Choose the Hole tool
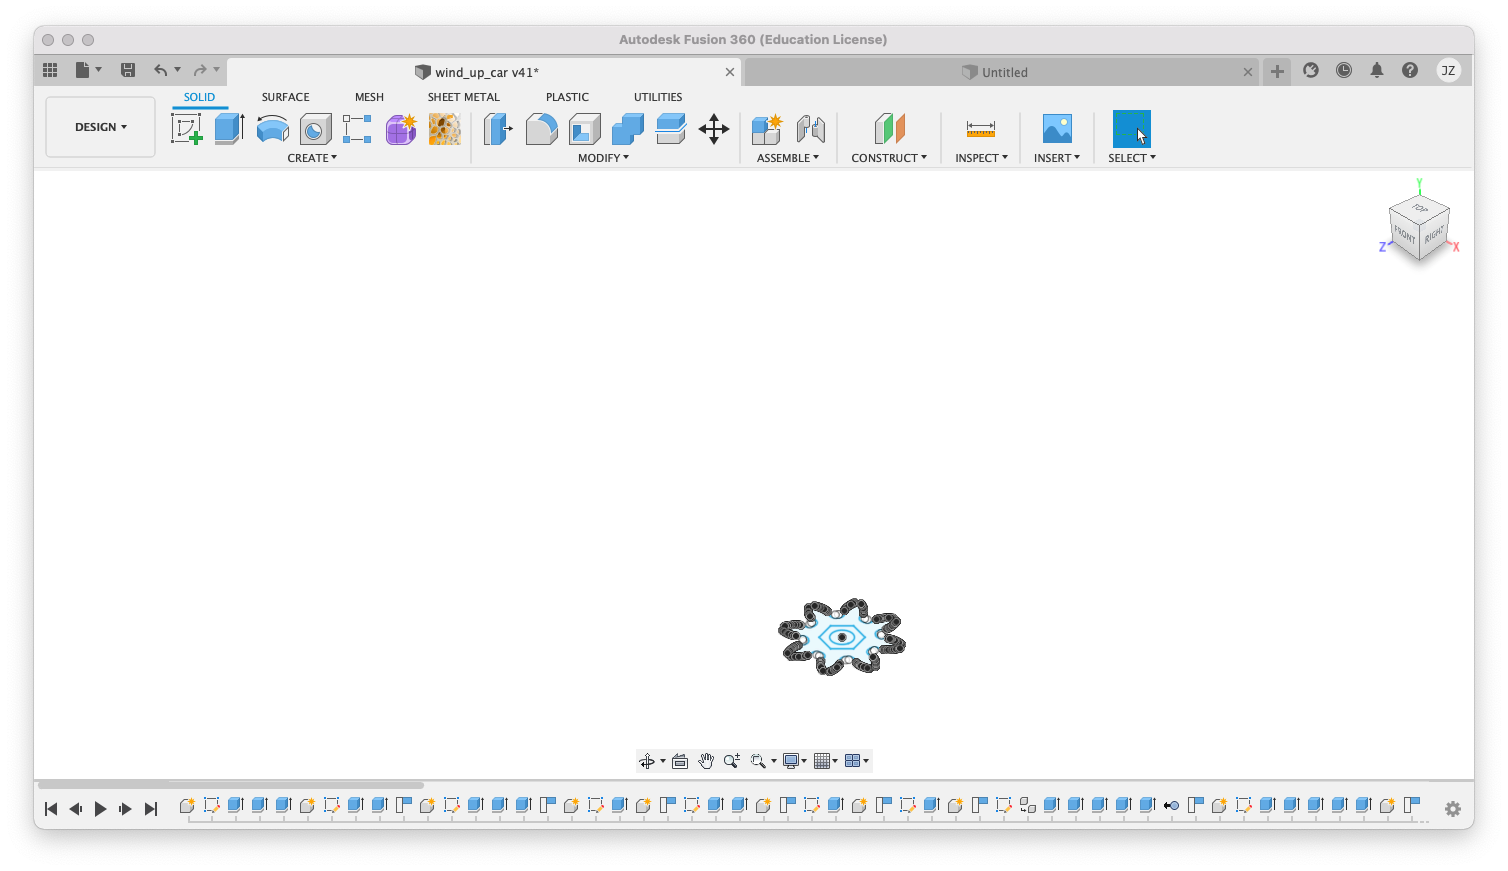This screenshot has width=1508, height=871. [x=316, y=129]
